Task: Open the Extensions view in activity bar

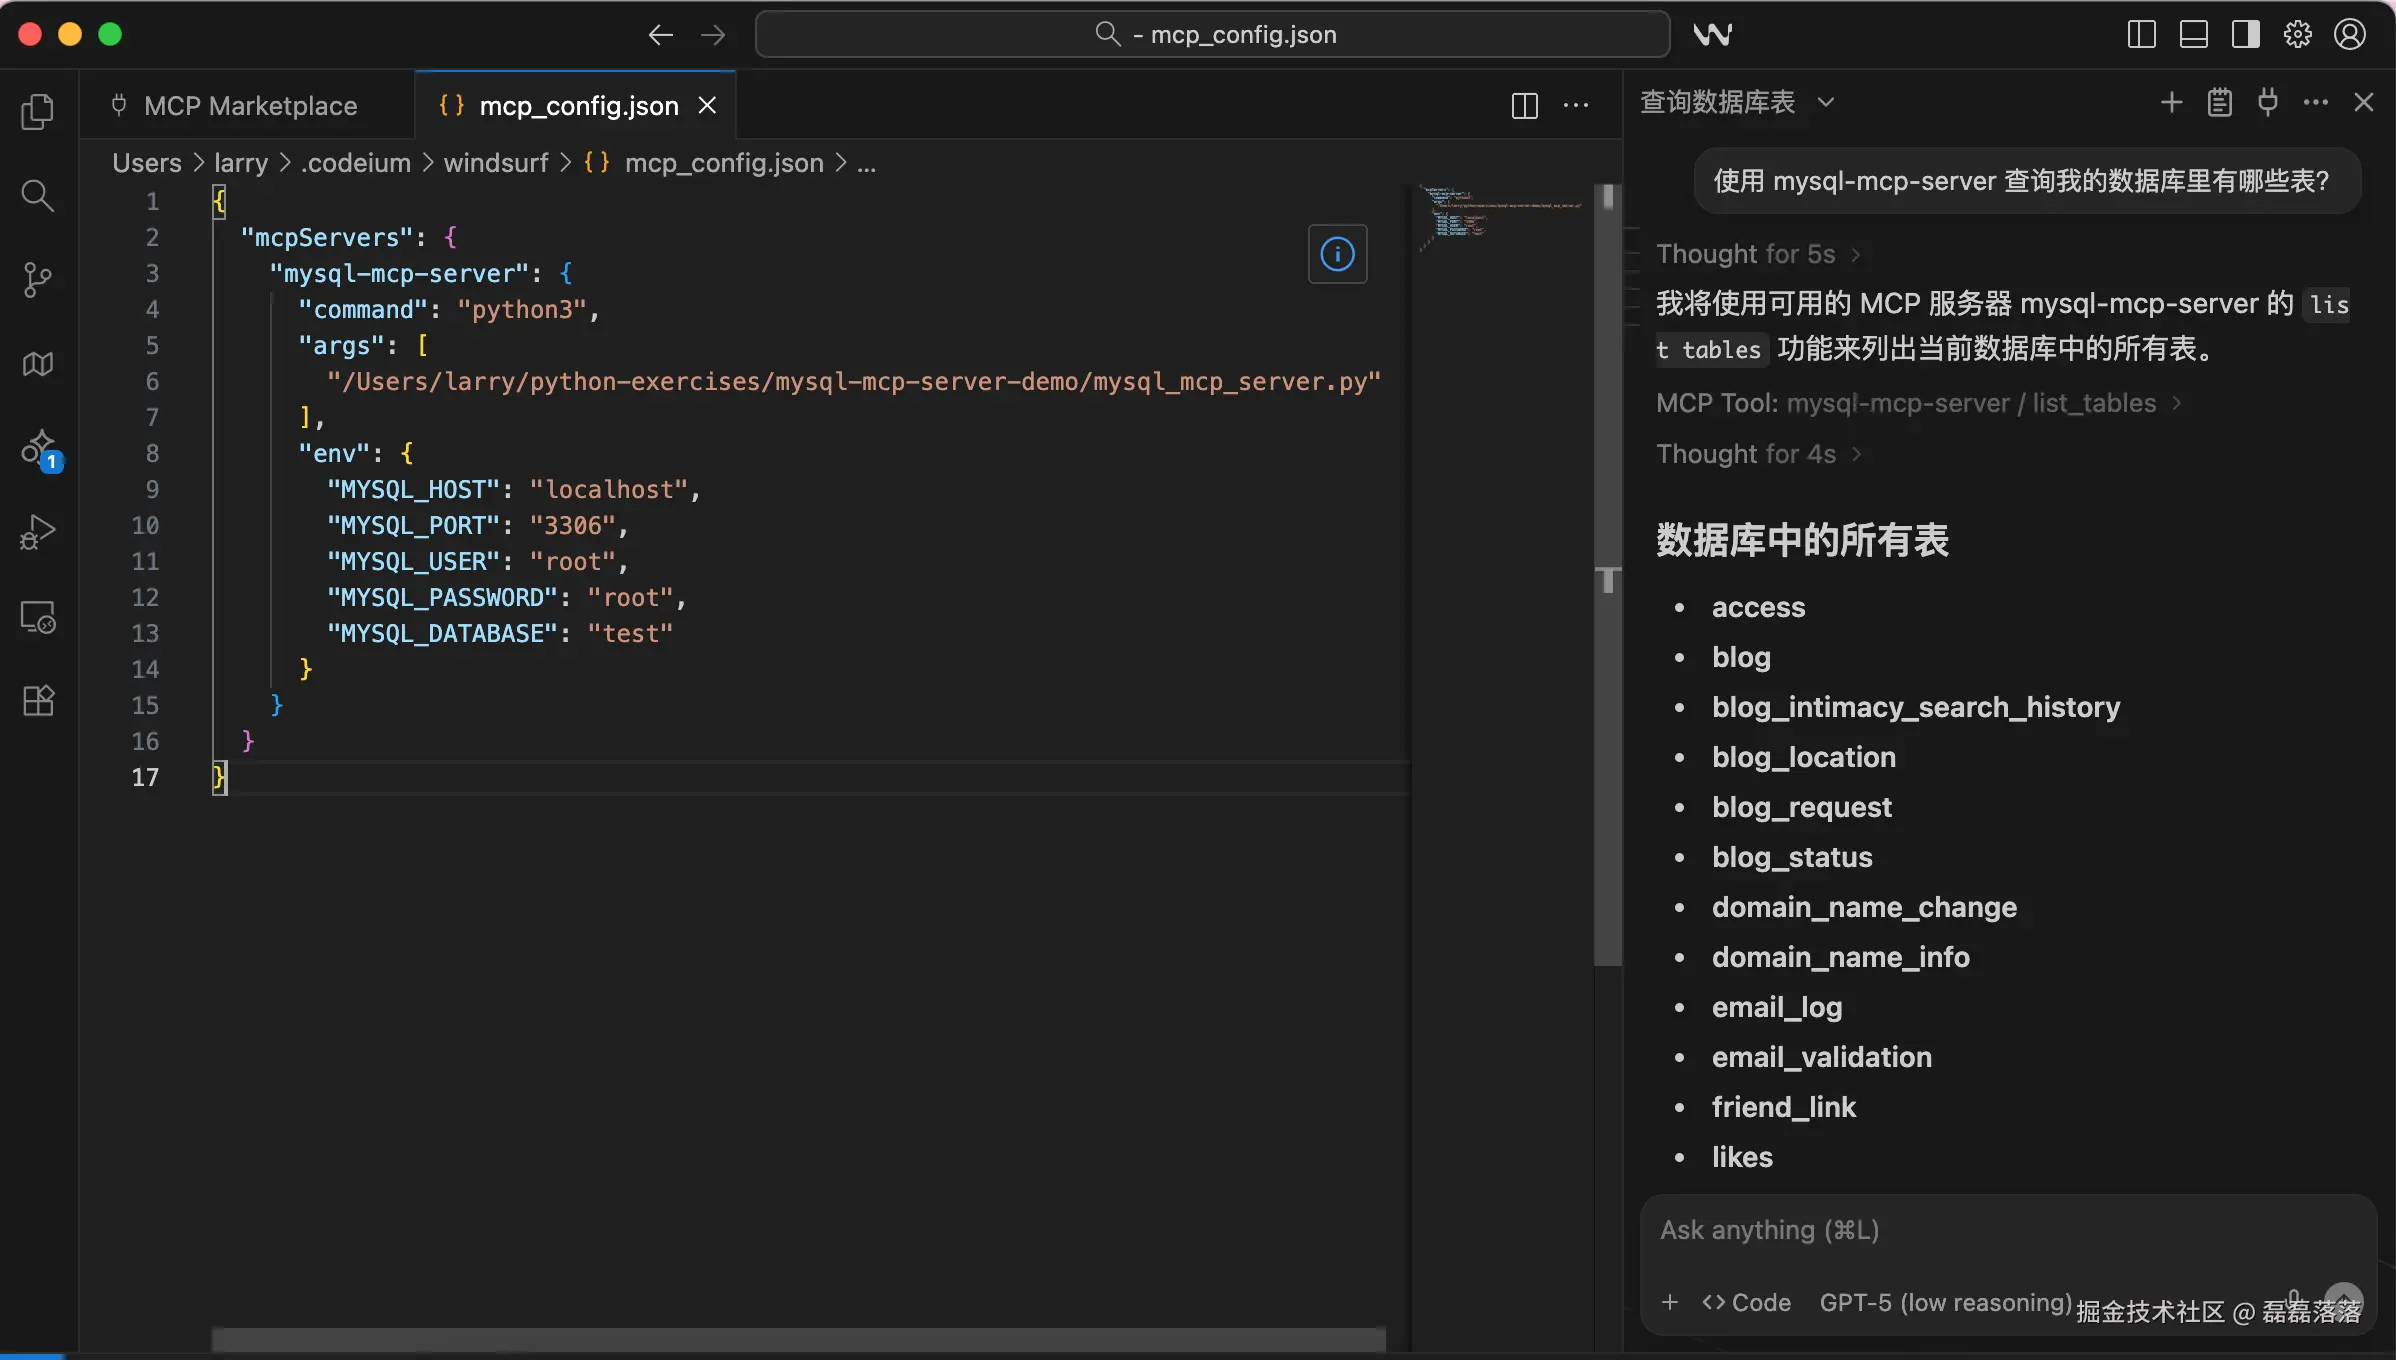Action: click(37, 701)
